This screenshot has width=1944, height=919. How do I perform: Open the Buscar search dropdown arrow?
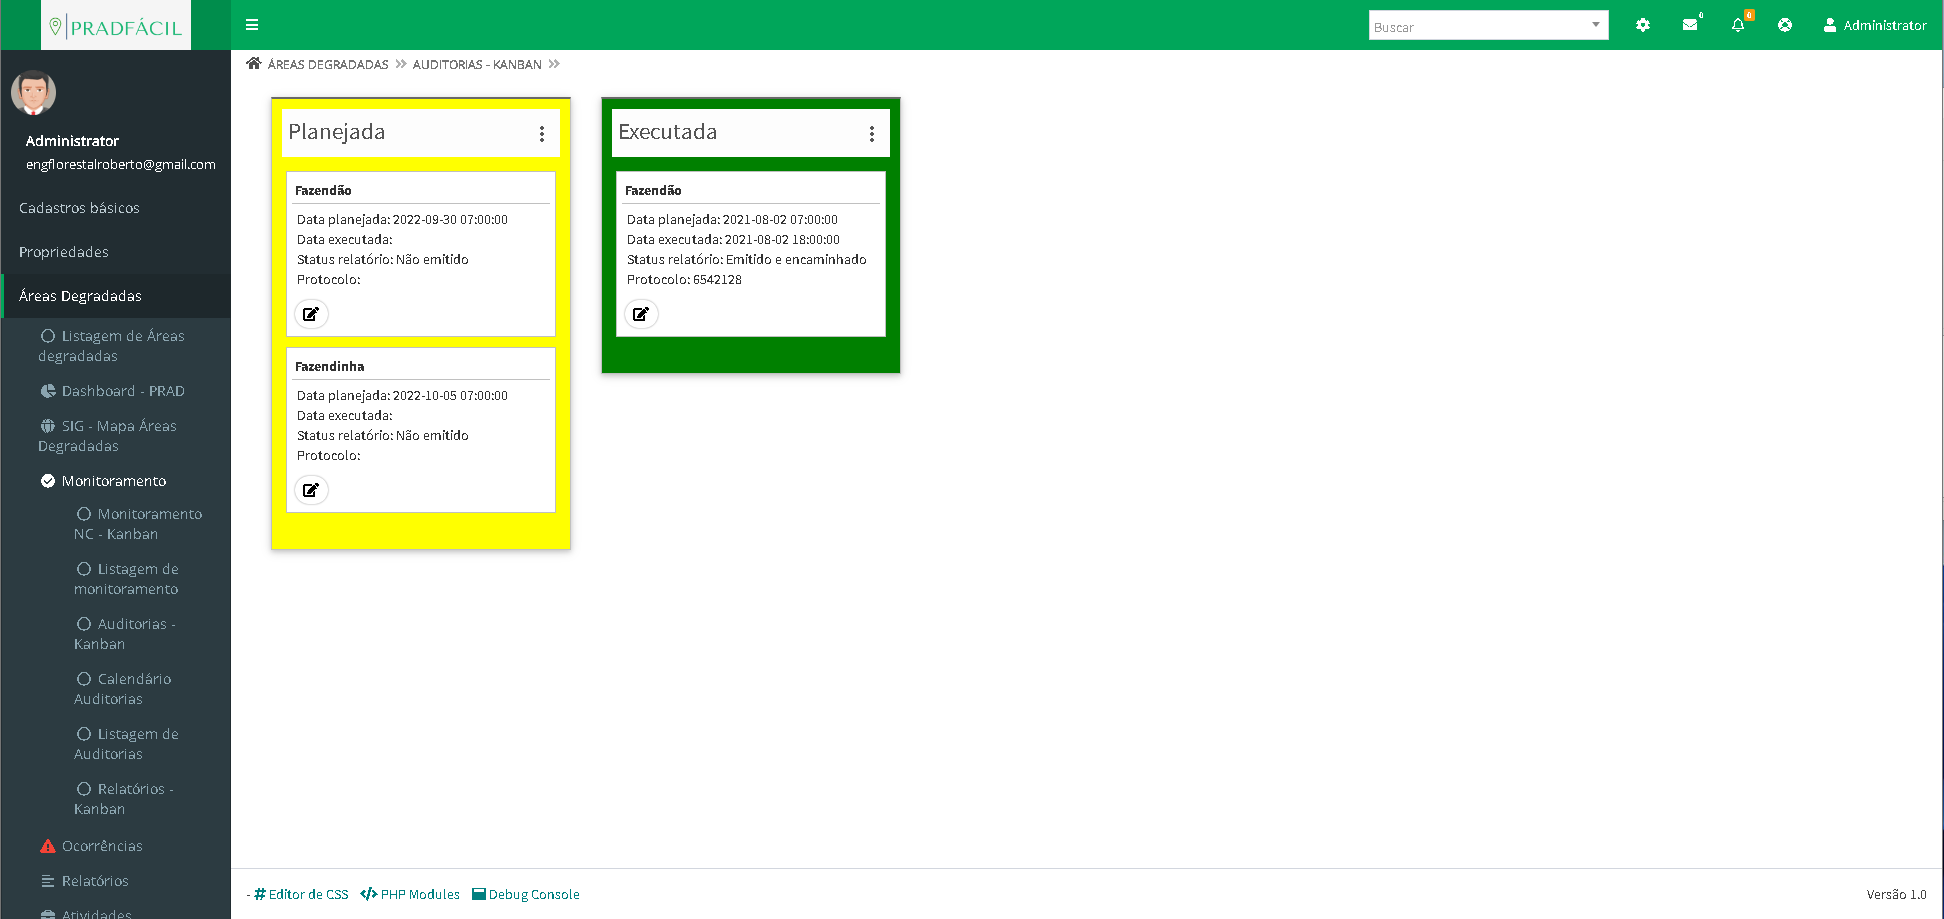1596,25
